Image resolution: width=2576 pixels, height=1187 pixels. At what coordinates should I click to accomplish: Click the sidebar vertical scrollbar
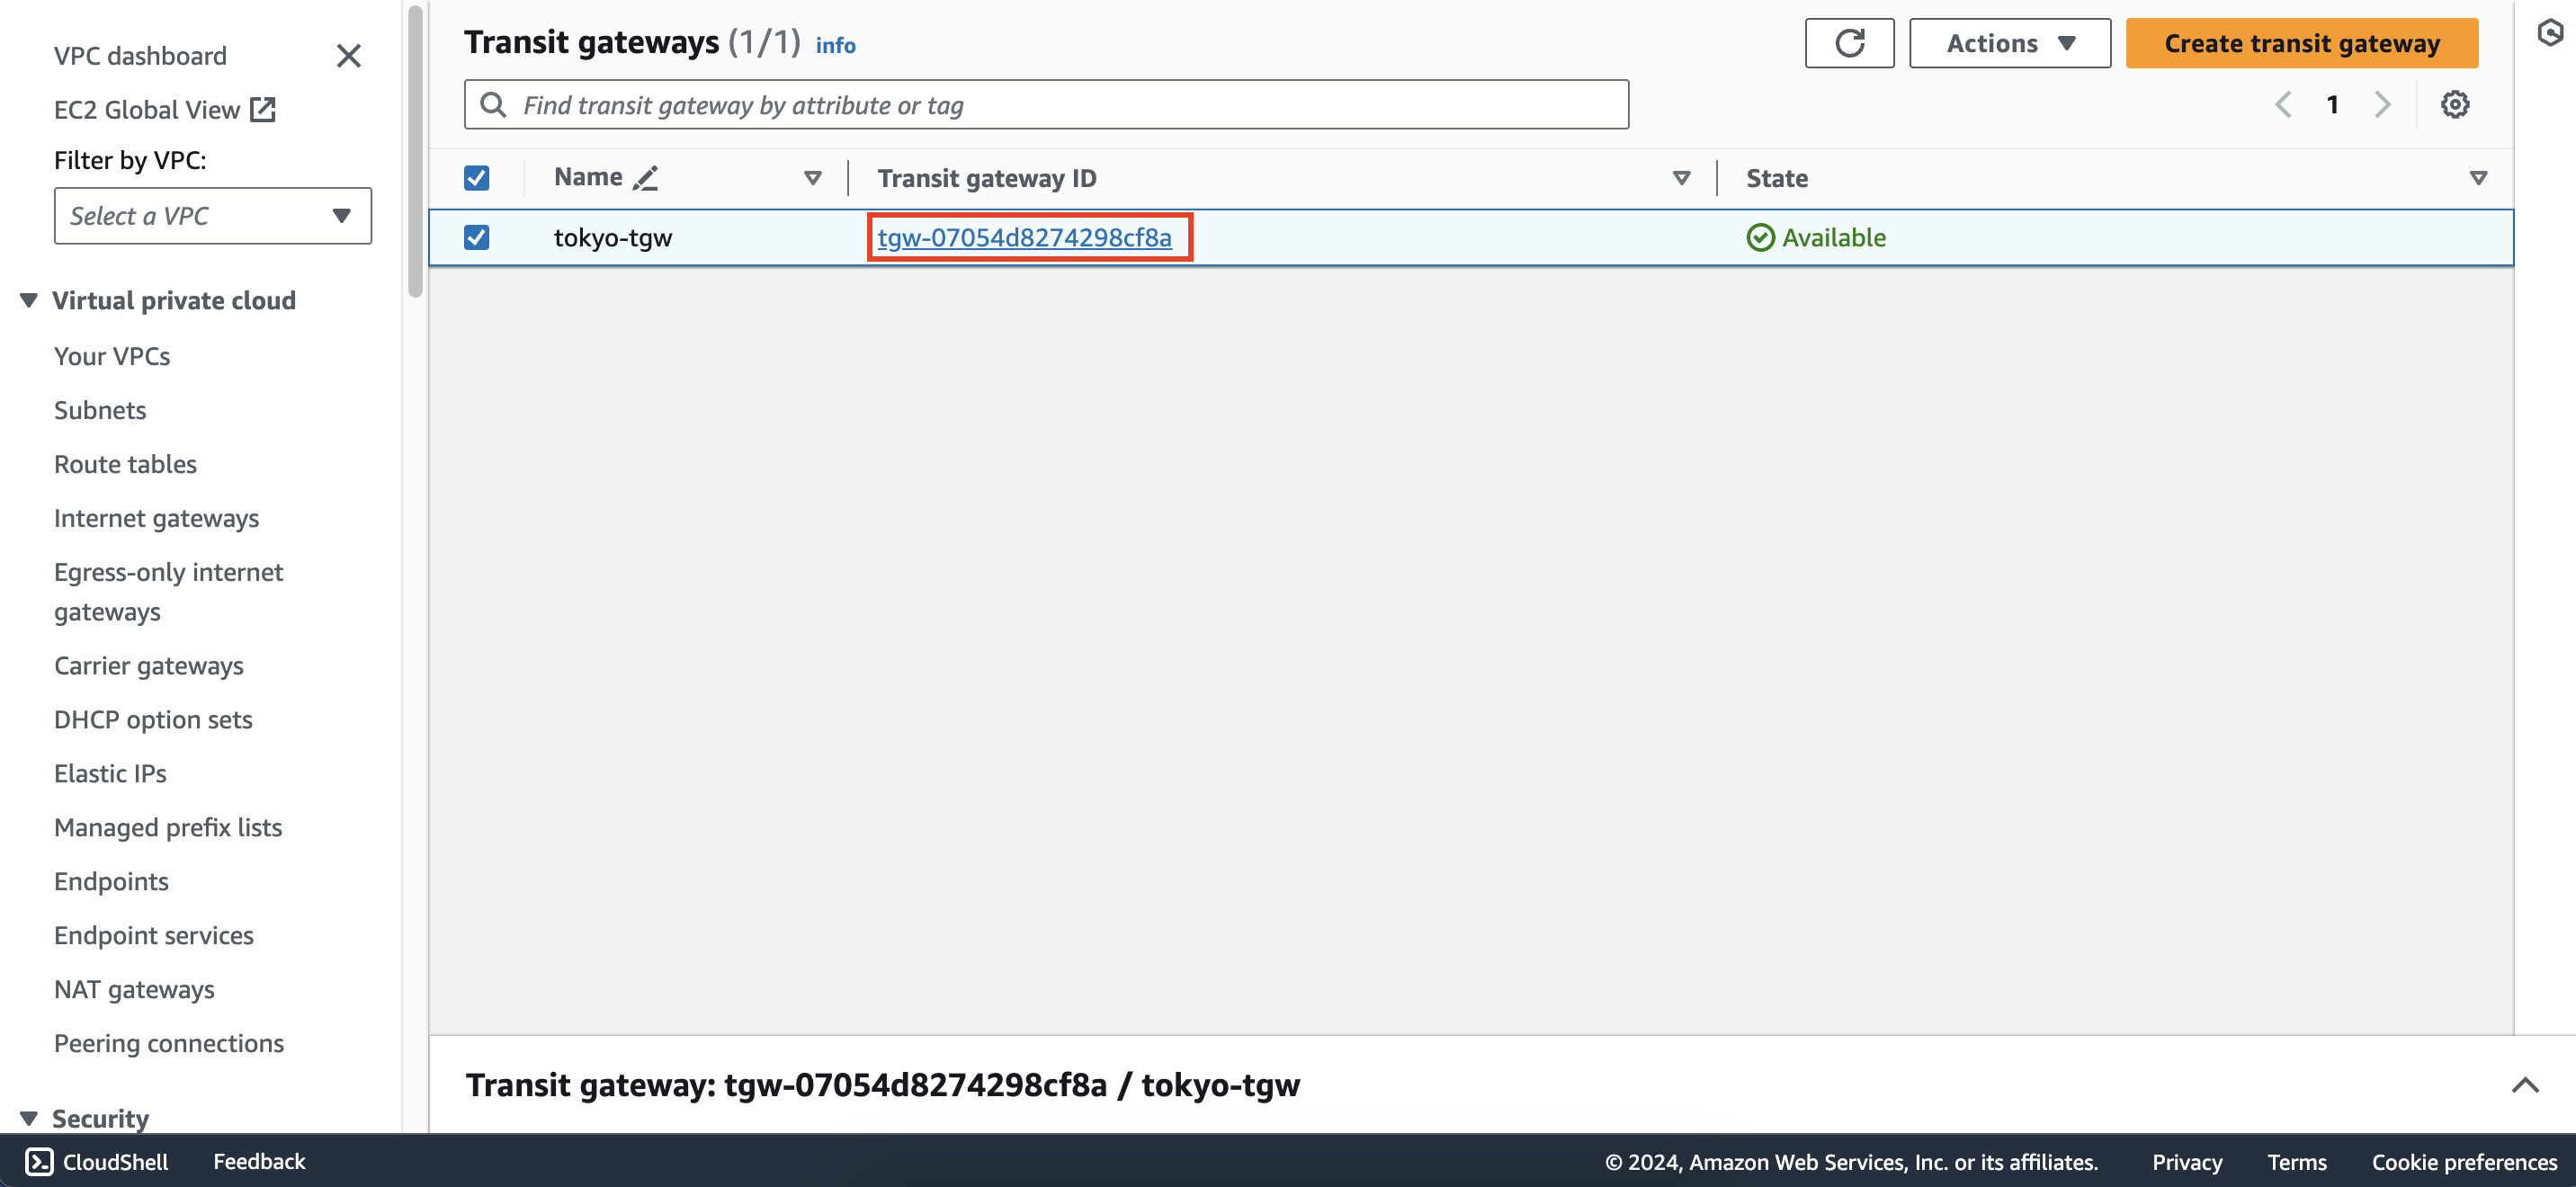point(415,150)
